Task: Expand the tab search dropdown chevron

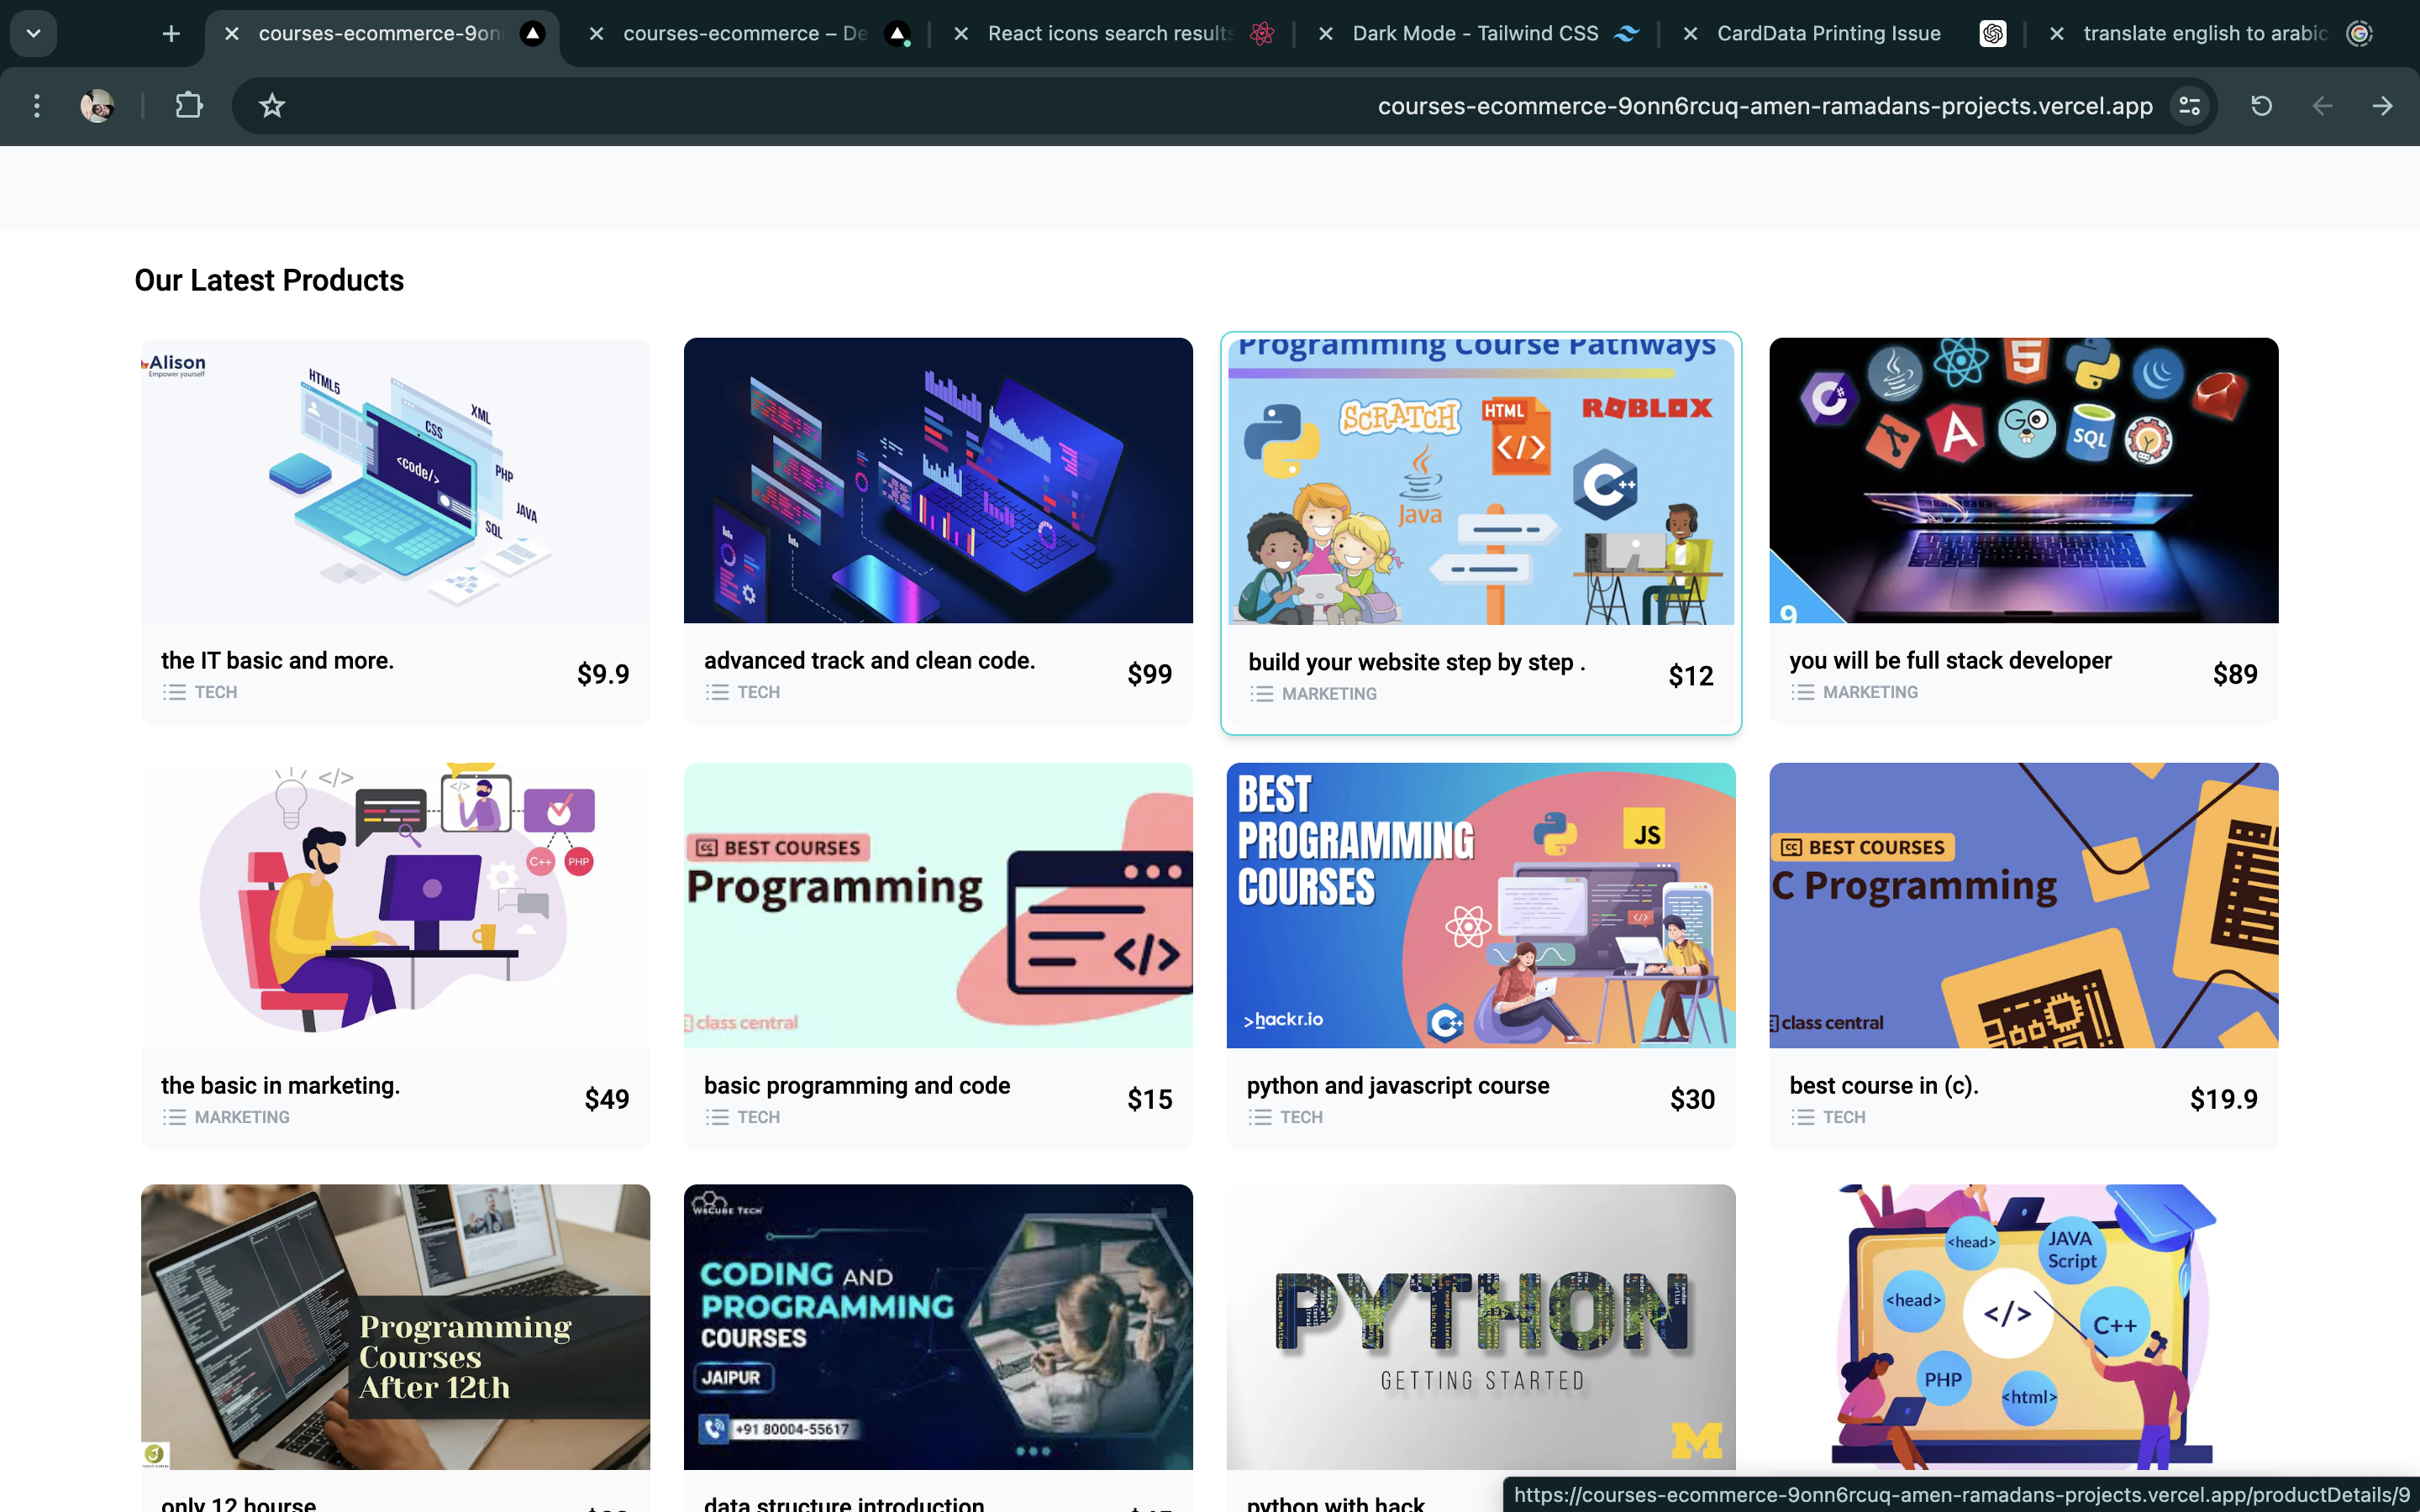Action: (33, 34)
